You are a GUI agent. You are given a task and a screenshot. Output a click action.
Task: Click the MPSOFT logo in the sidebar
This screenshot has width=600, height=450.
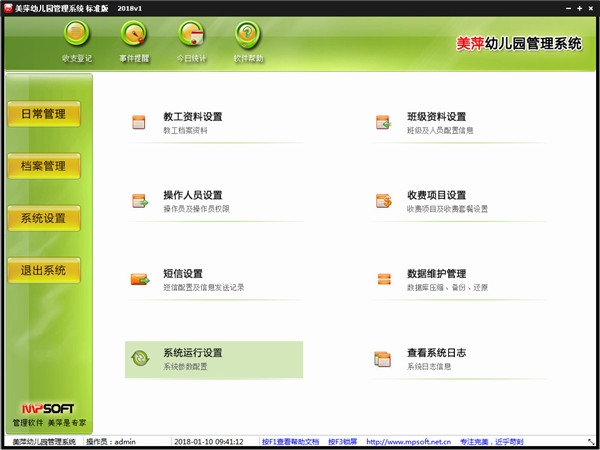[42, 410]
